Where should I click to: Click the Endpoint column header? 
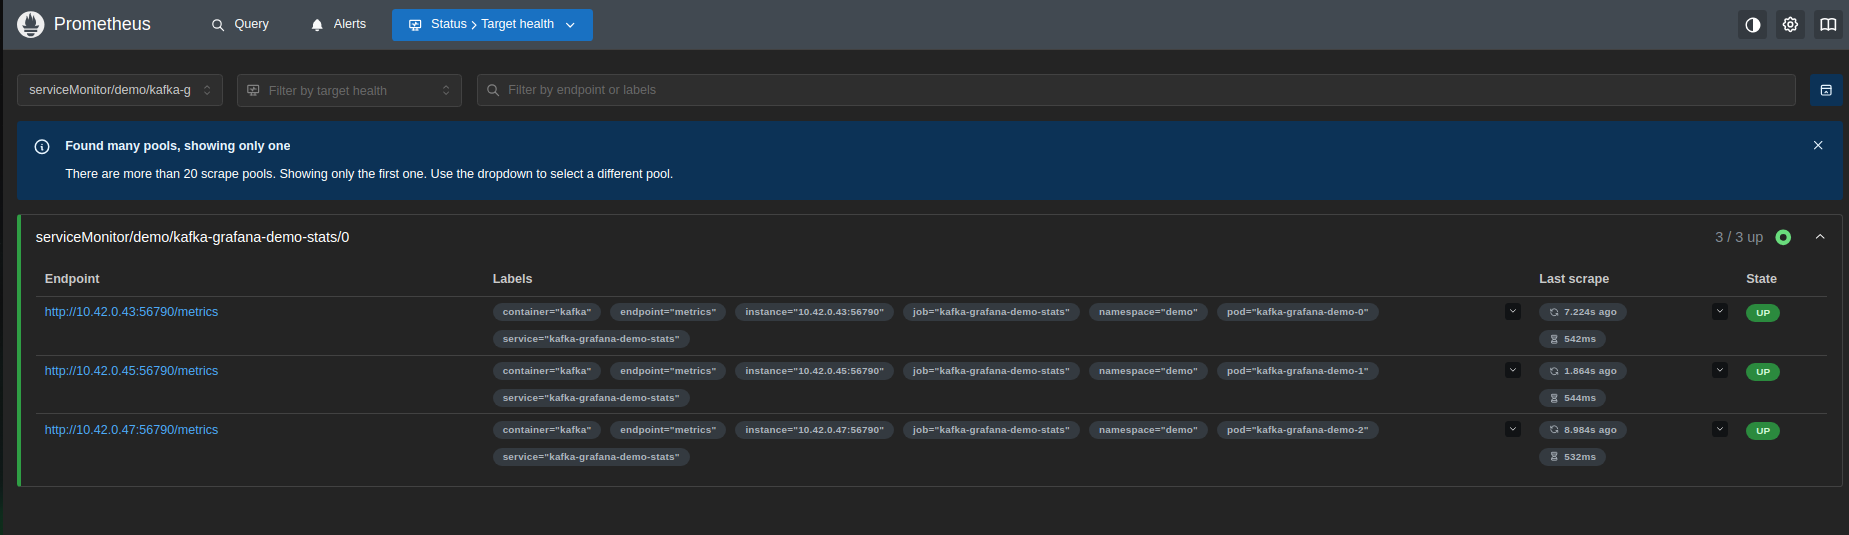coord(72,279)
